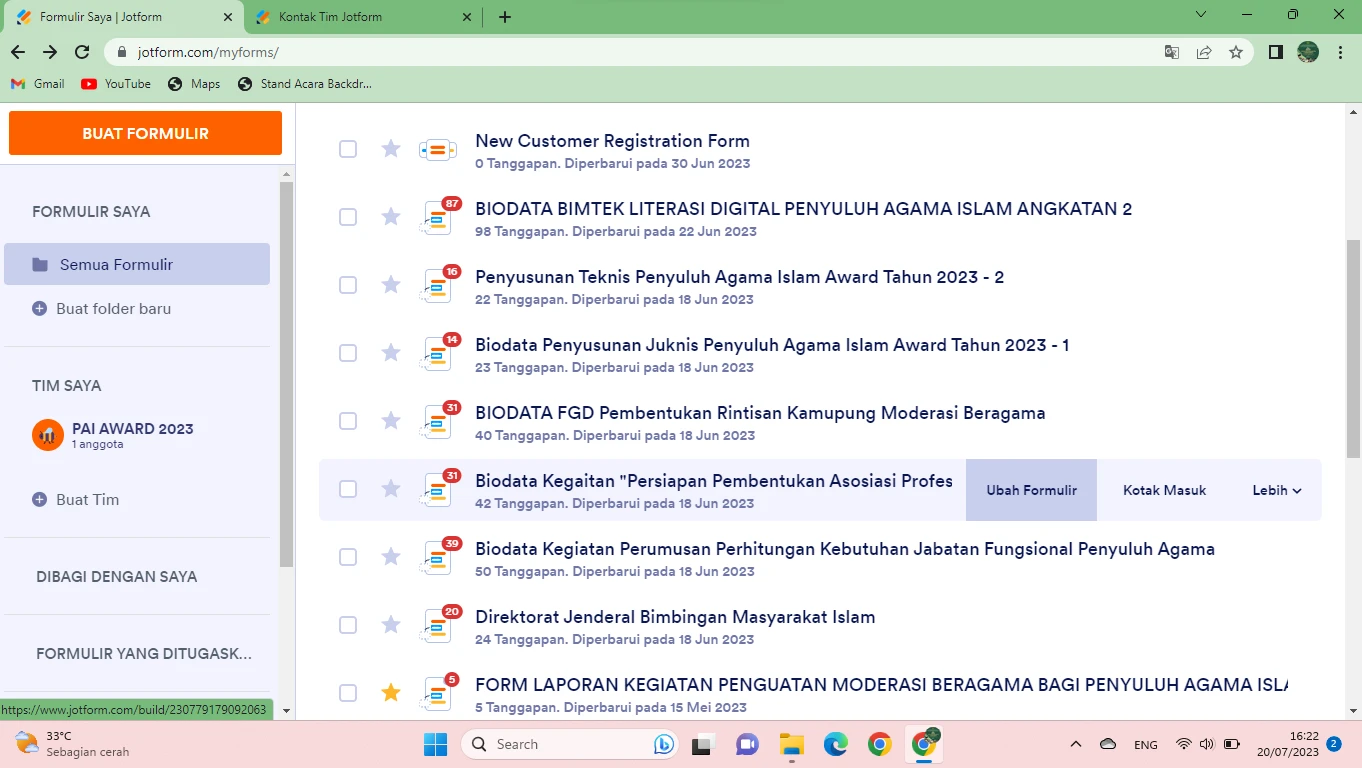Viewport: 1362px width, 768px height.
Task: Click the New Customer Registration Form thumbnail icon
Action: (437, 148)
